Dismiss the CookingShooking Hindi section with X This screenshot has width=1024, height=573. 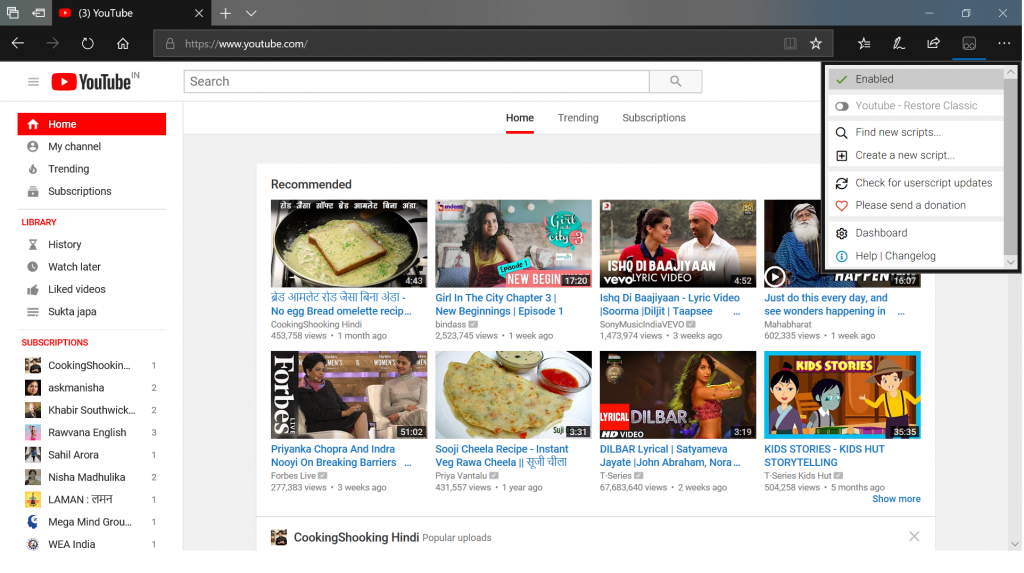click(914, 536)
